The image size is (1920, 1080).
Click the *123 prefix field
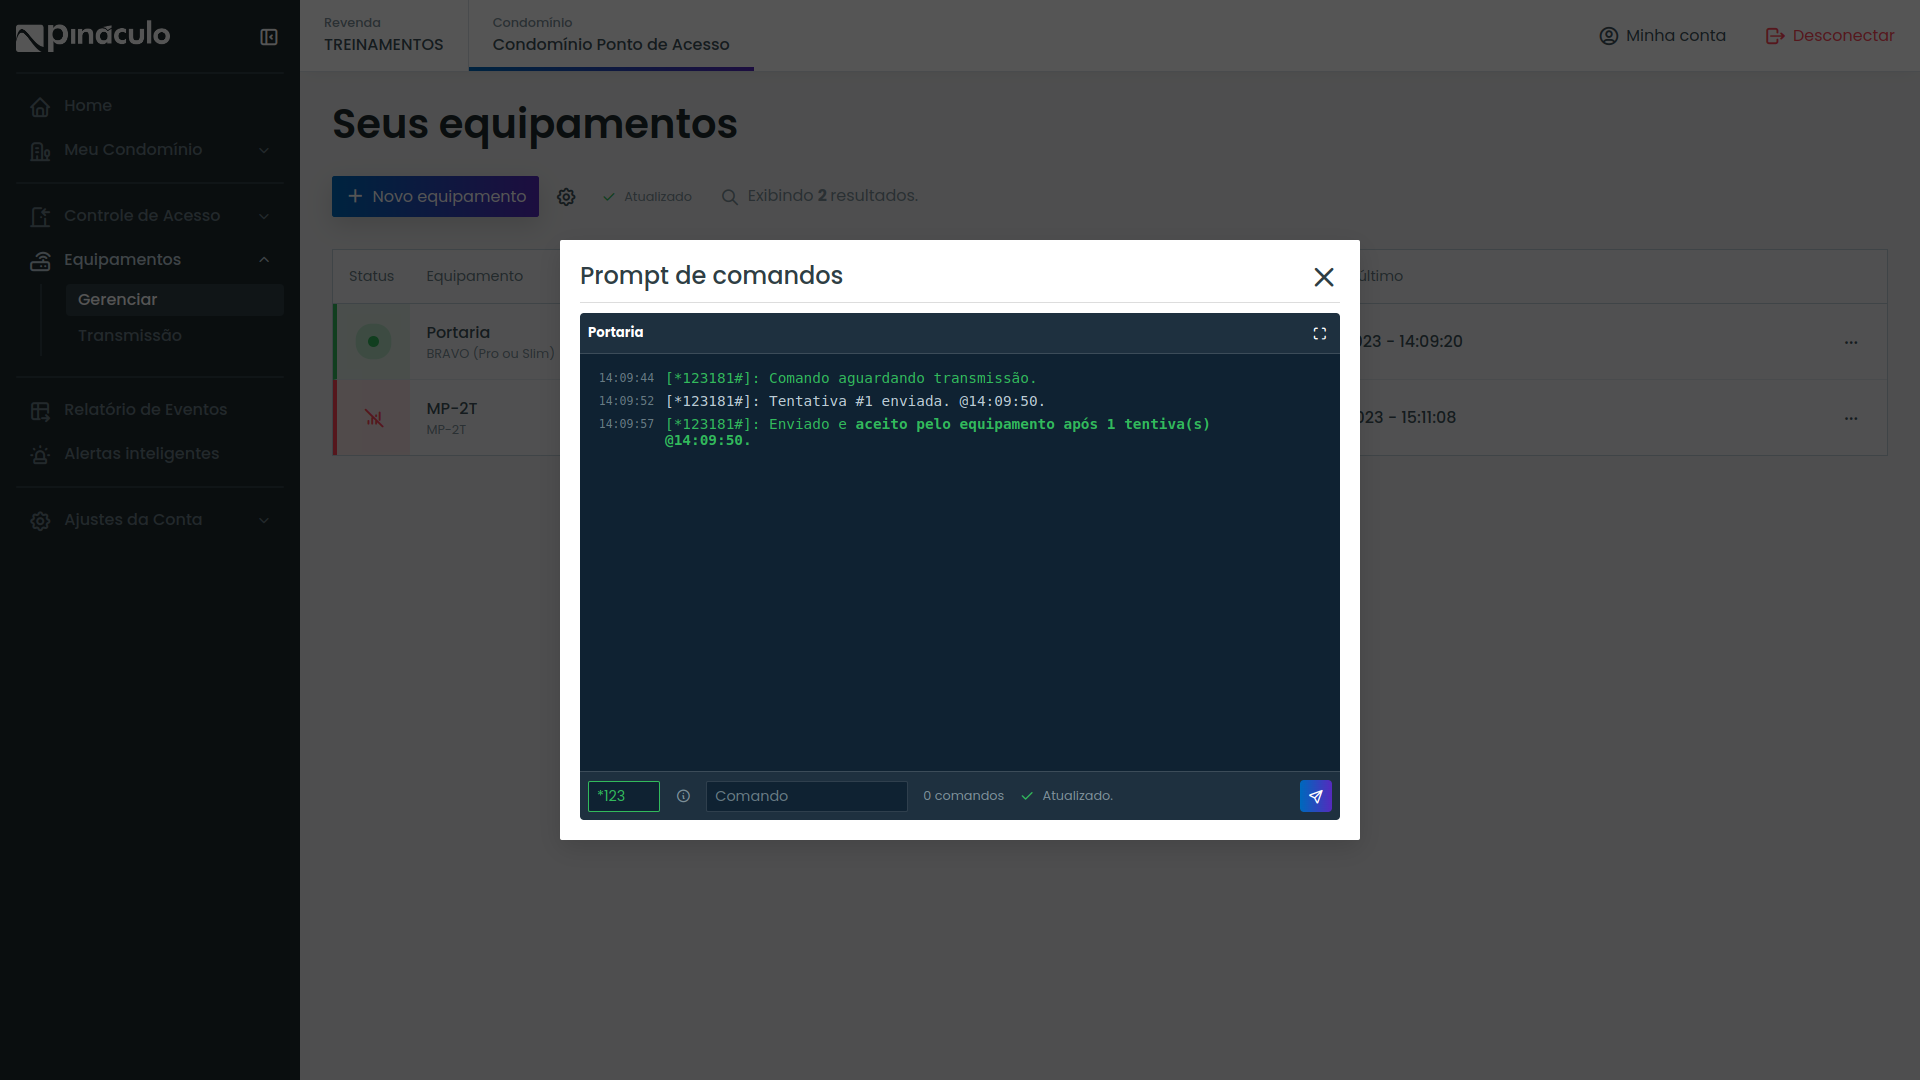point(623,796)
